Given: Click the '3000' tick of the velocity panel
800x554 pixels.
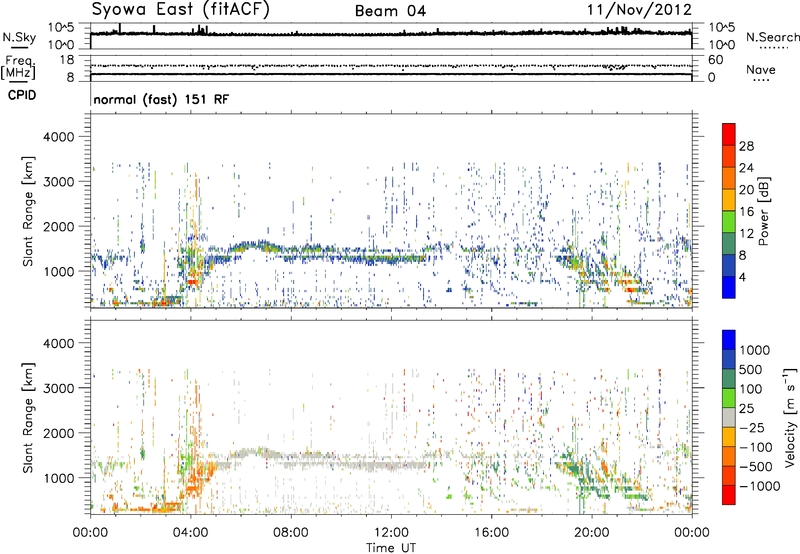Looking at the screenshot, I should pos(59,388).
